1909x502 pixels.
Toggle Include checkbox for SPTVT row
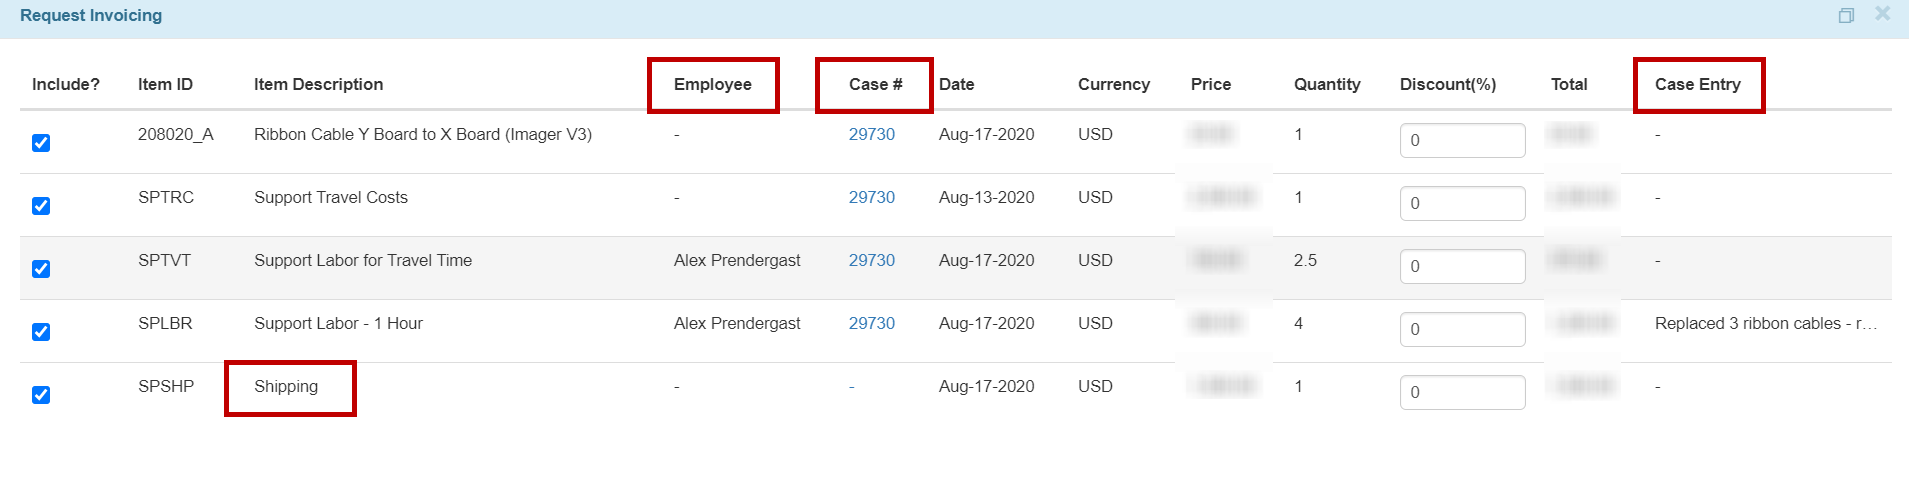pyautogui.click(x=41, y=269)
